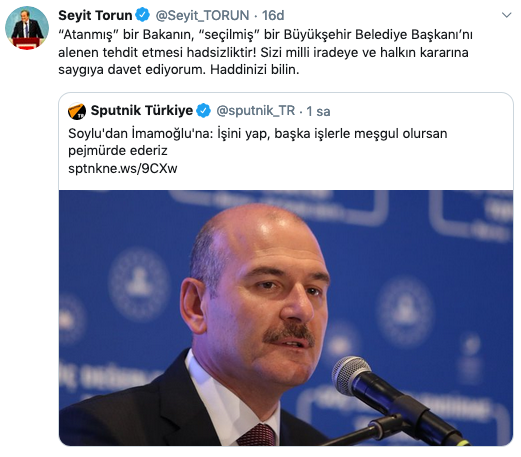Click the microphone in the quoted photo
This screenshot has height=457, width=521.
tap(393, 397)
